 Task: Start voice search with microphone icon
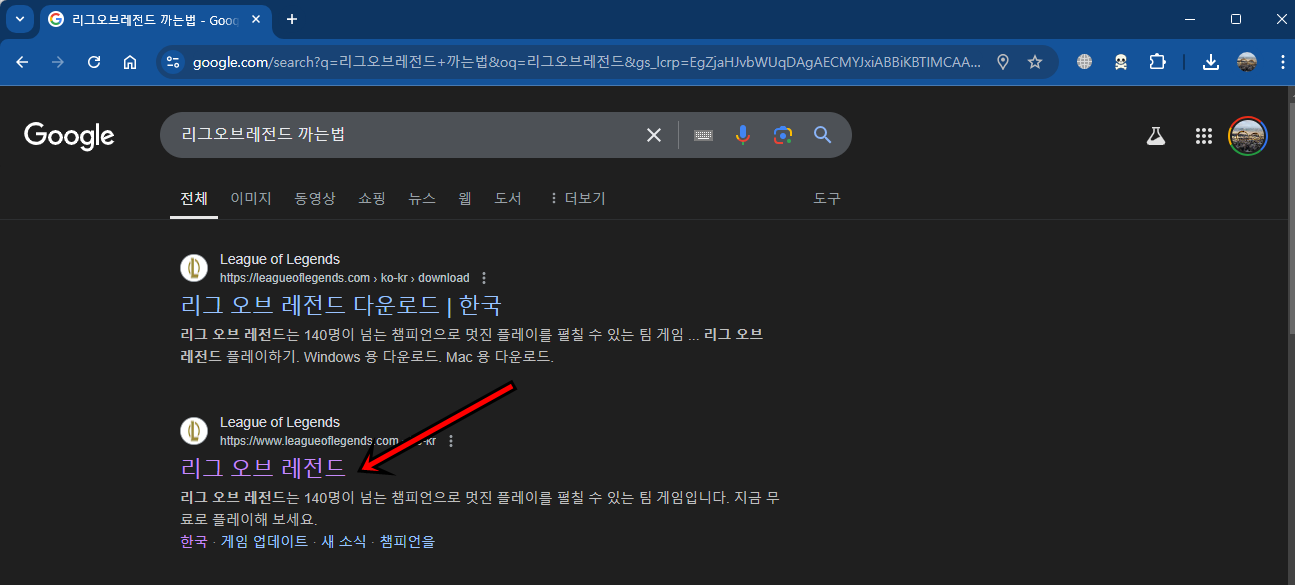tap(742, 135)
